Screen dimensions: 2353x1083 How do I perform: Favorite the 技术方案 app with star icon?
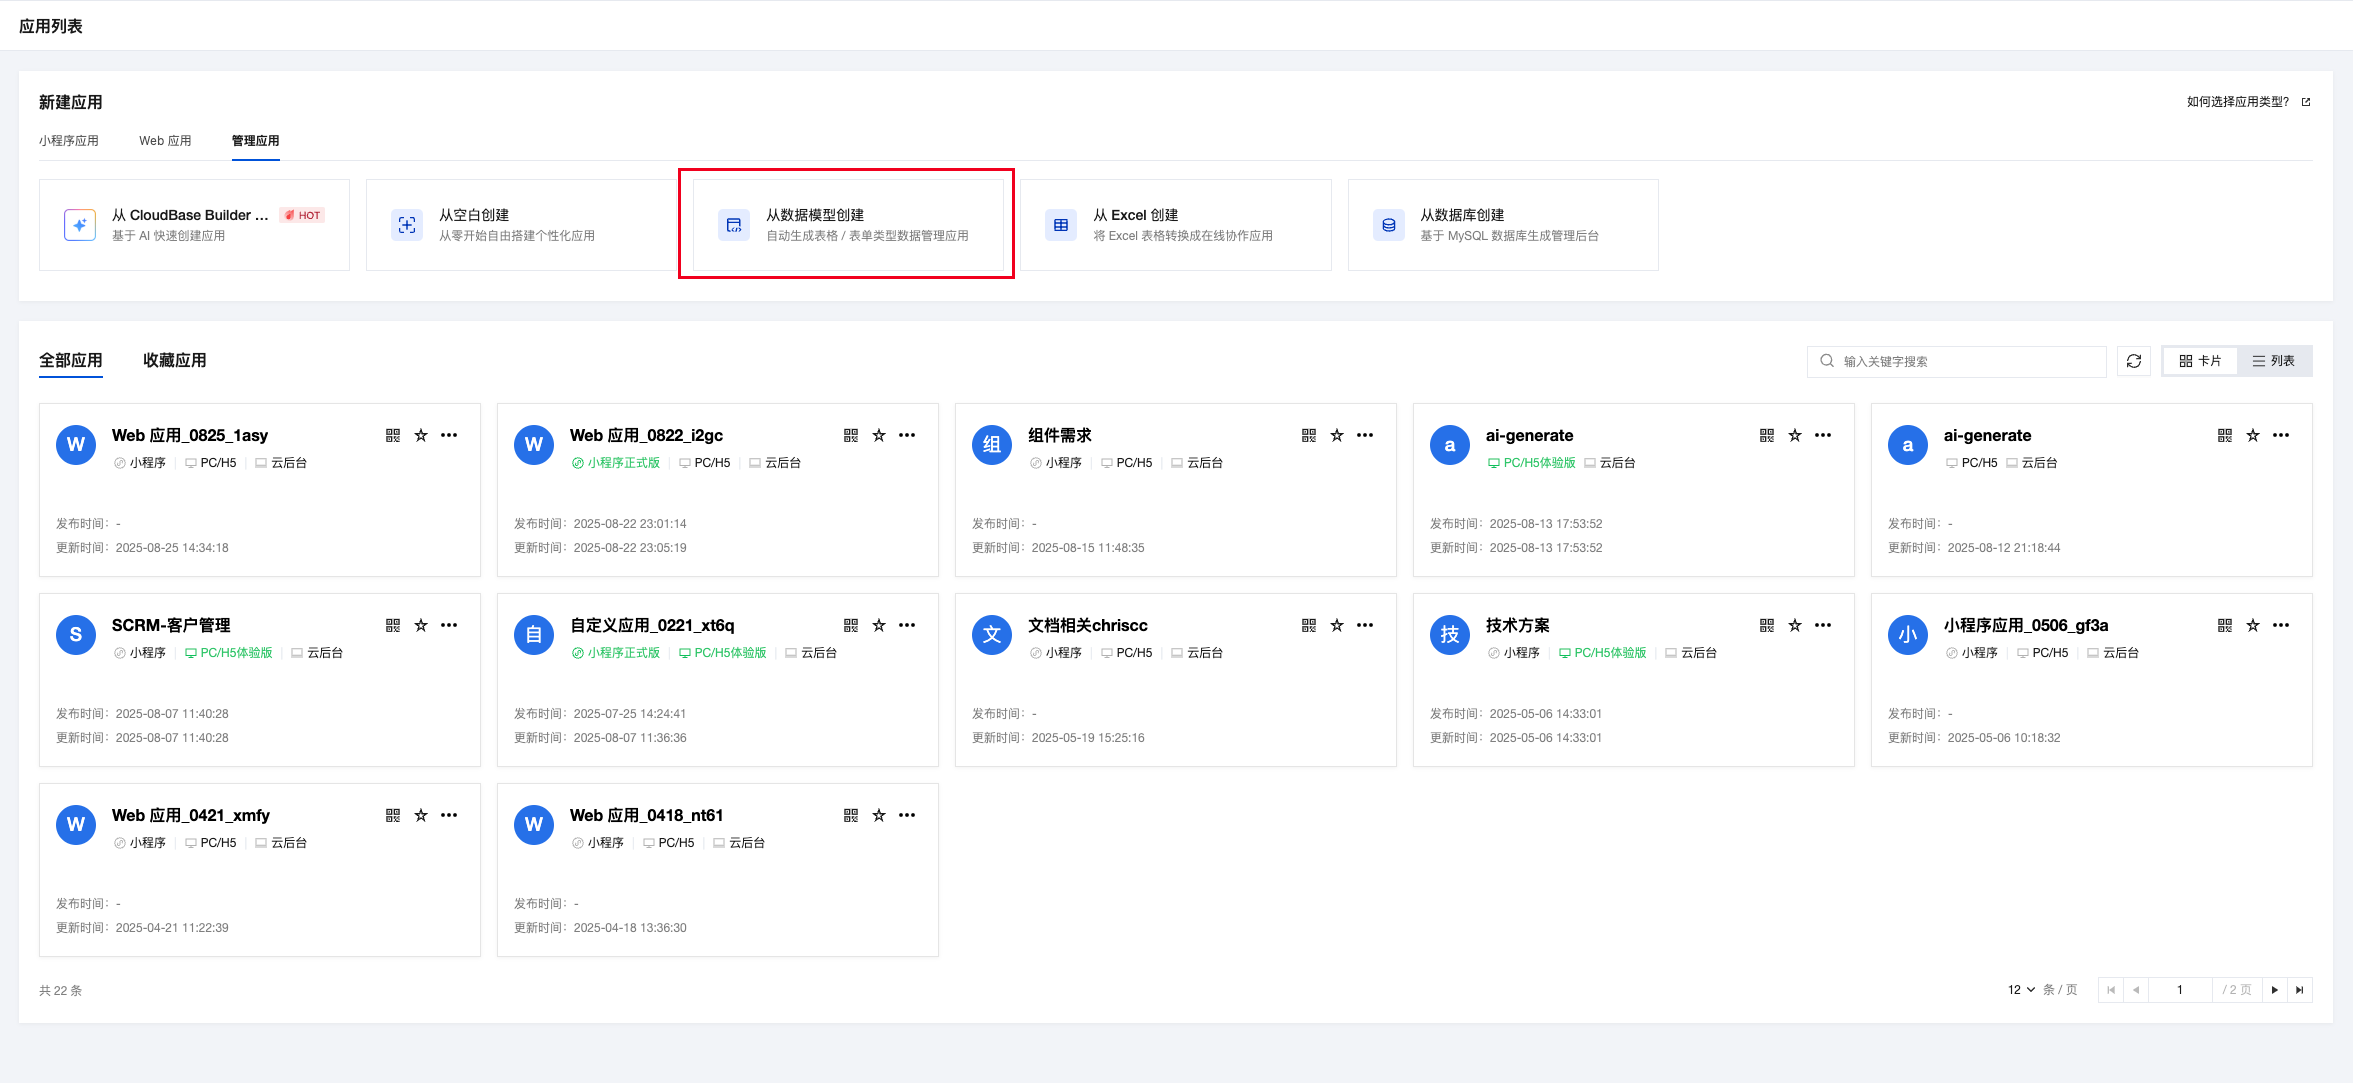click(1794, 625)
